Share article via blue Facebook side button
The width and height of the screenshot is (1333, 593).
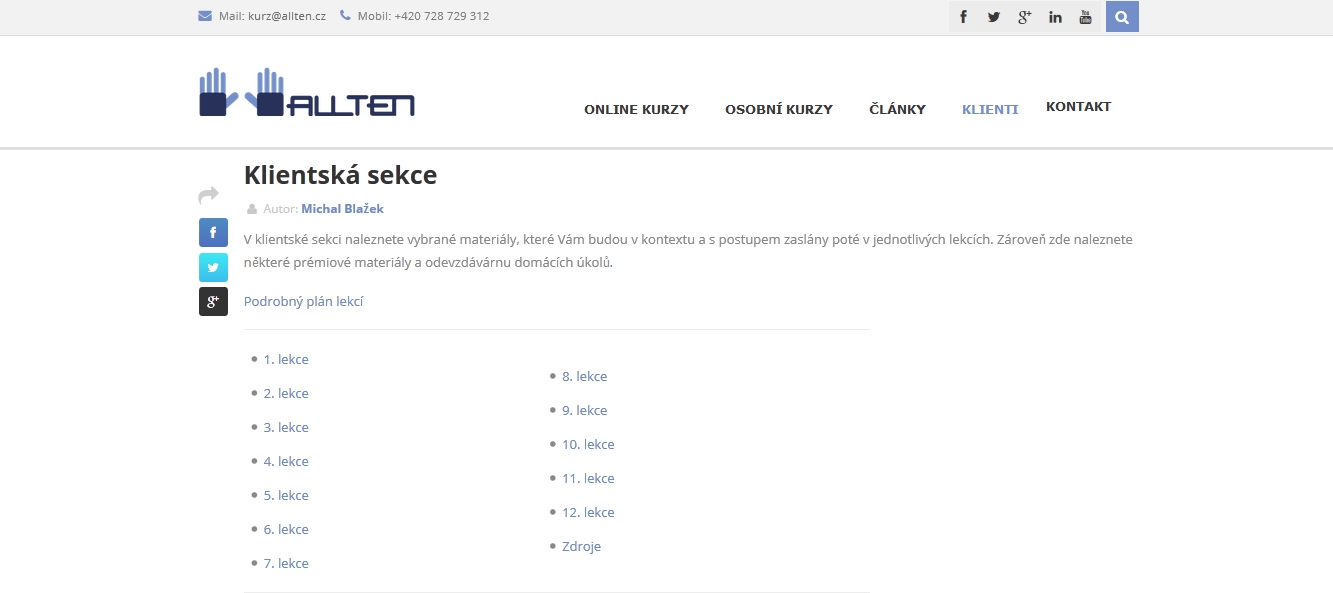(x=213, y=232)
